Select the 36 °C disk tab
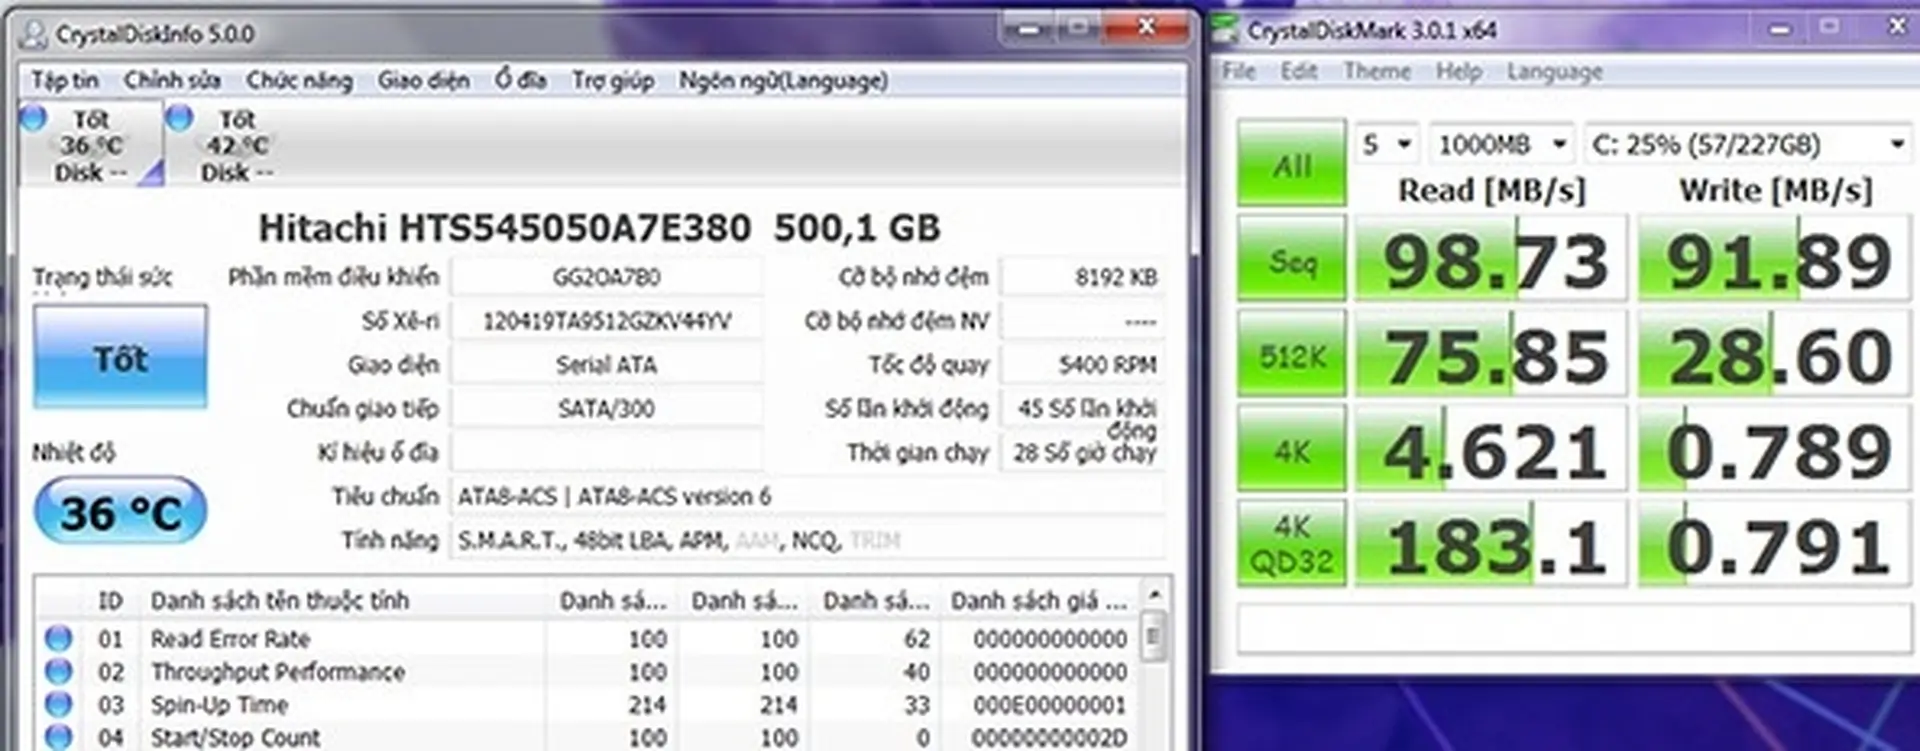The height and width of the screenshot is (751, 1920). (x=91, y=144)
